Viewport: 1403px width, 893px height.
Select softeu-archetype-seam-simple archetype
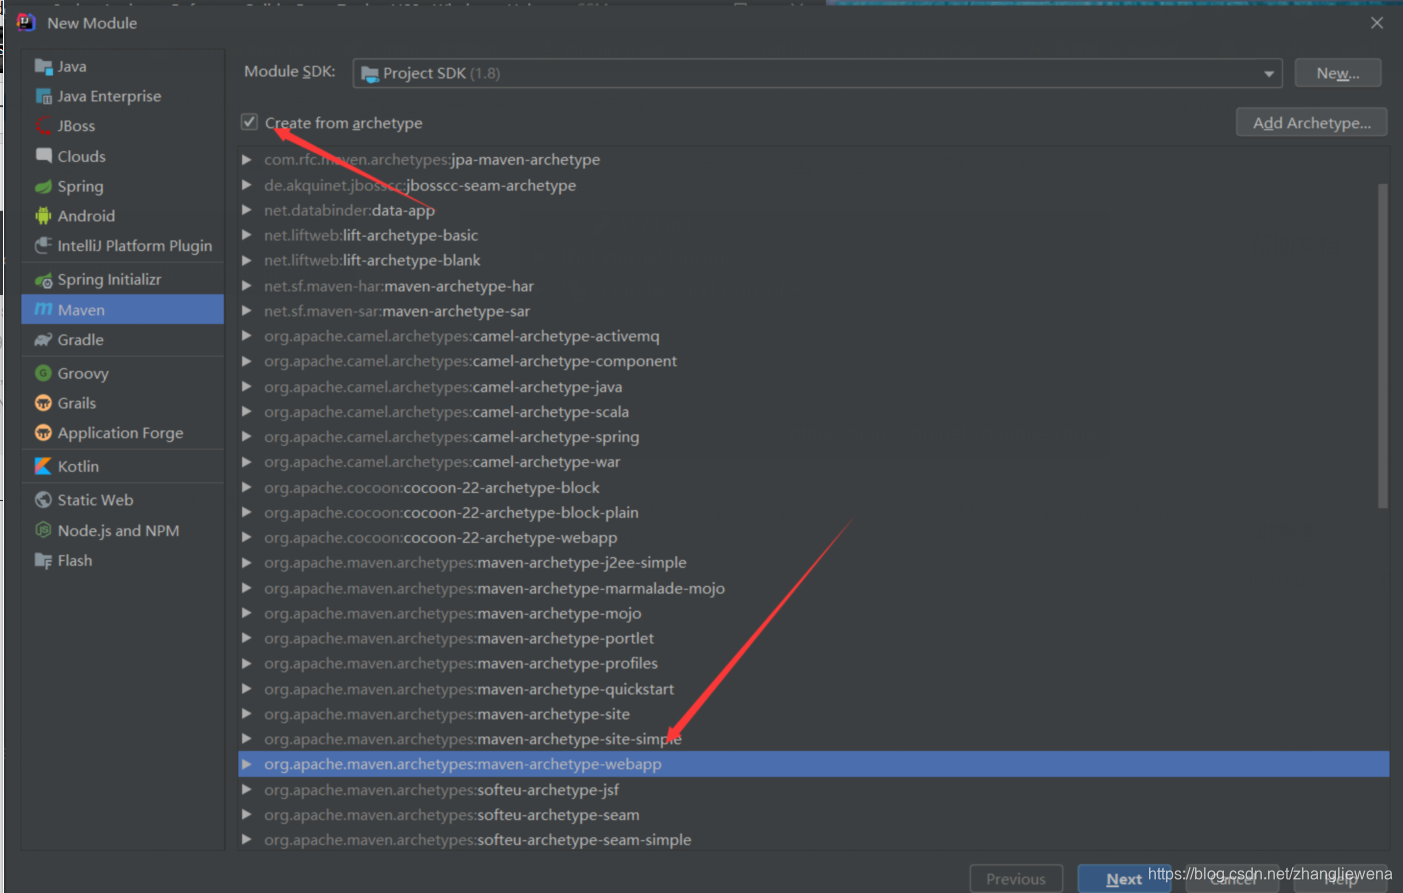click(x=813, y=840)
